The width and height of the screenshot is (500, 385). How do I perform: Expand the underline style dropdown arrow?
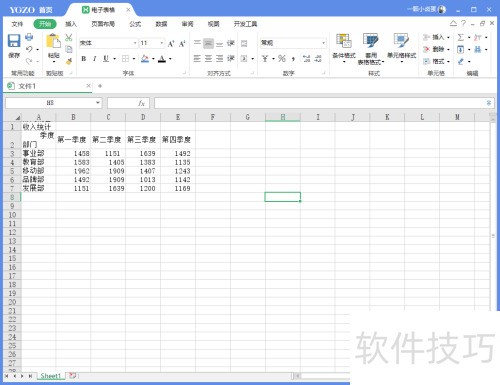coord(114,59)
